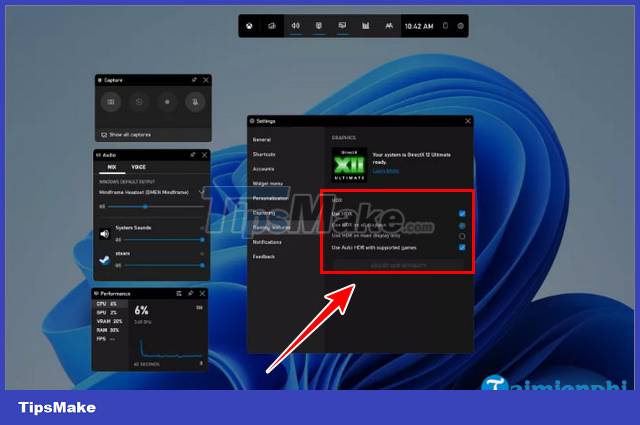Open the Xbox home button on Game Bar
Viewport: 640px width, 425px height.
click(249, 26)
